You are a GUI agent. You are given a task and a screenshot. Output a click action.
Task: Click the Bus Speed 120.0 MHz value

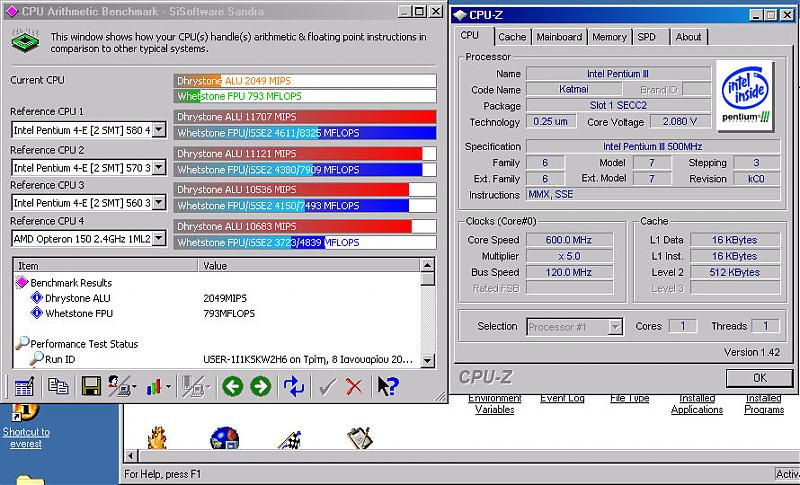[x=569, y=272]
